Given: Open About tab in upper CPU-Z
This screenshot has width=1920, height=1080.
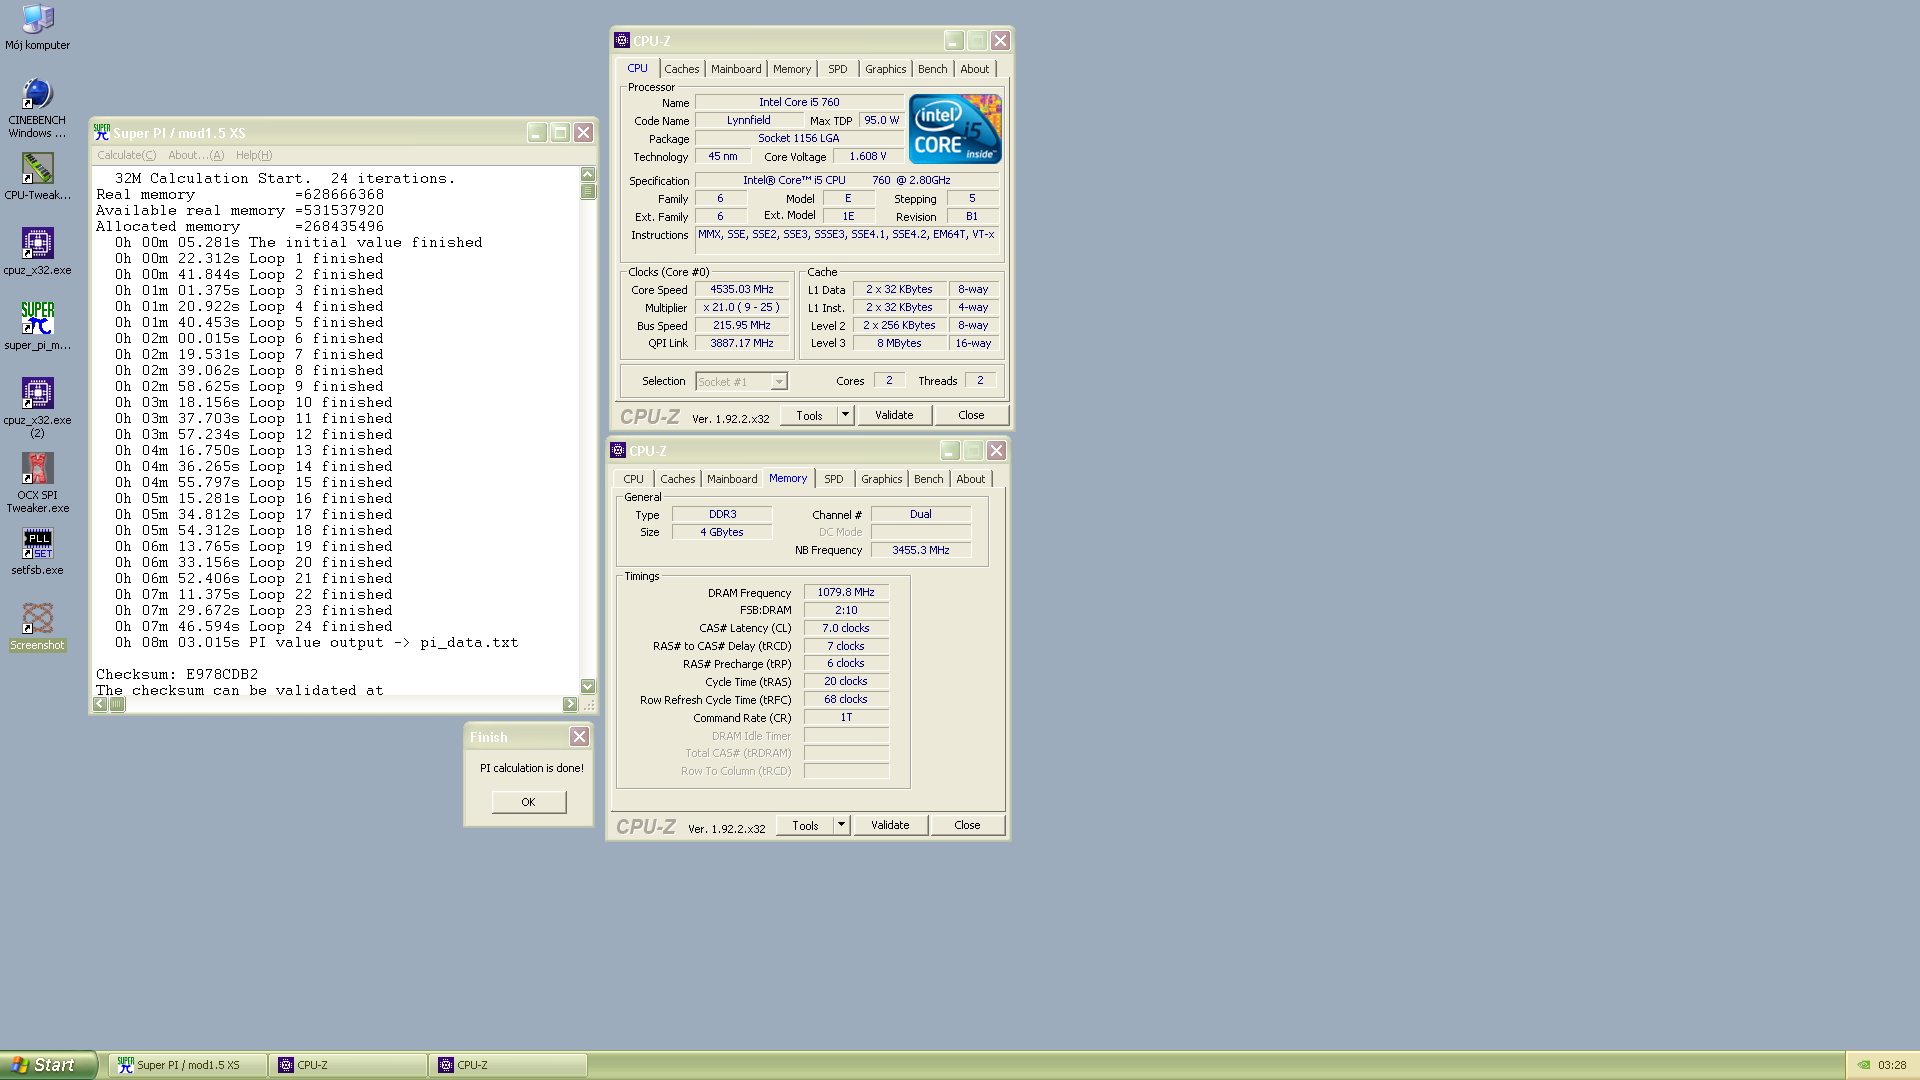Looking at the screenshot, I should tap(975, 69).
